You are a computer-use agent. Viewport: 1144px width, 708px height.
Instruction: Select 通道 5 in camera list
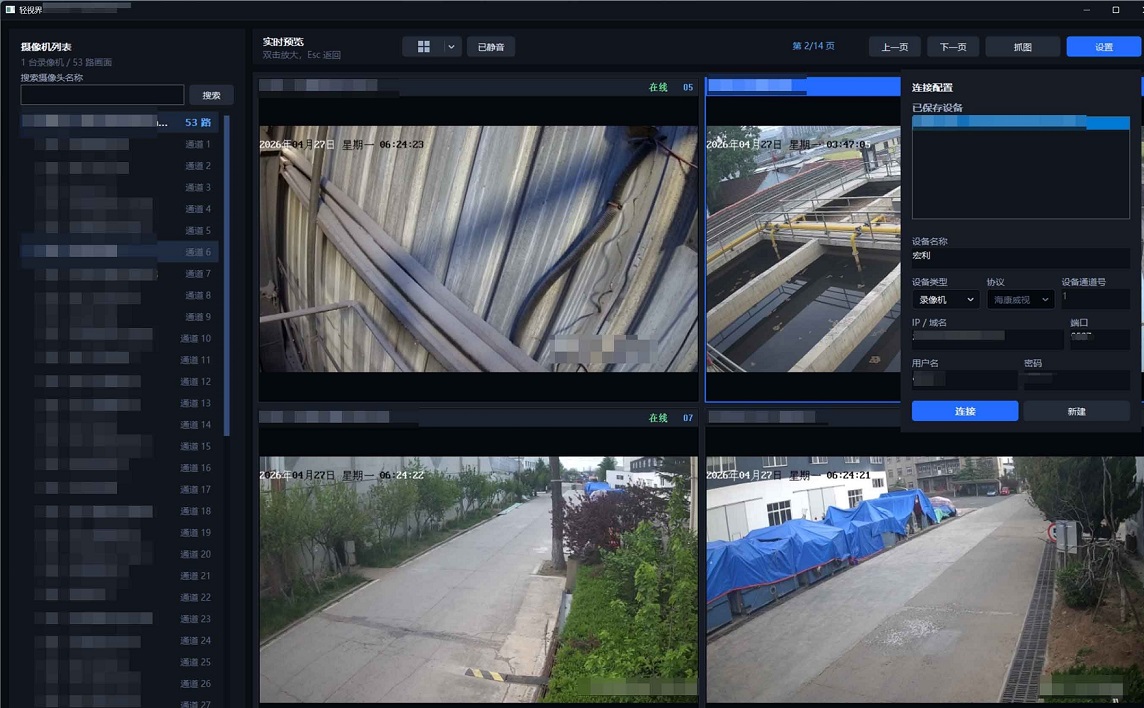(120, 231)
